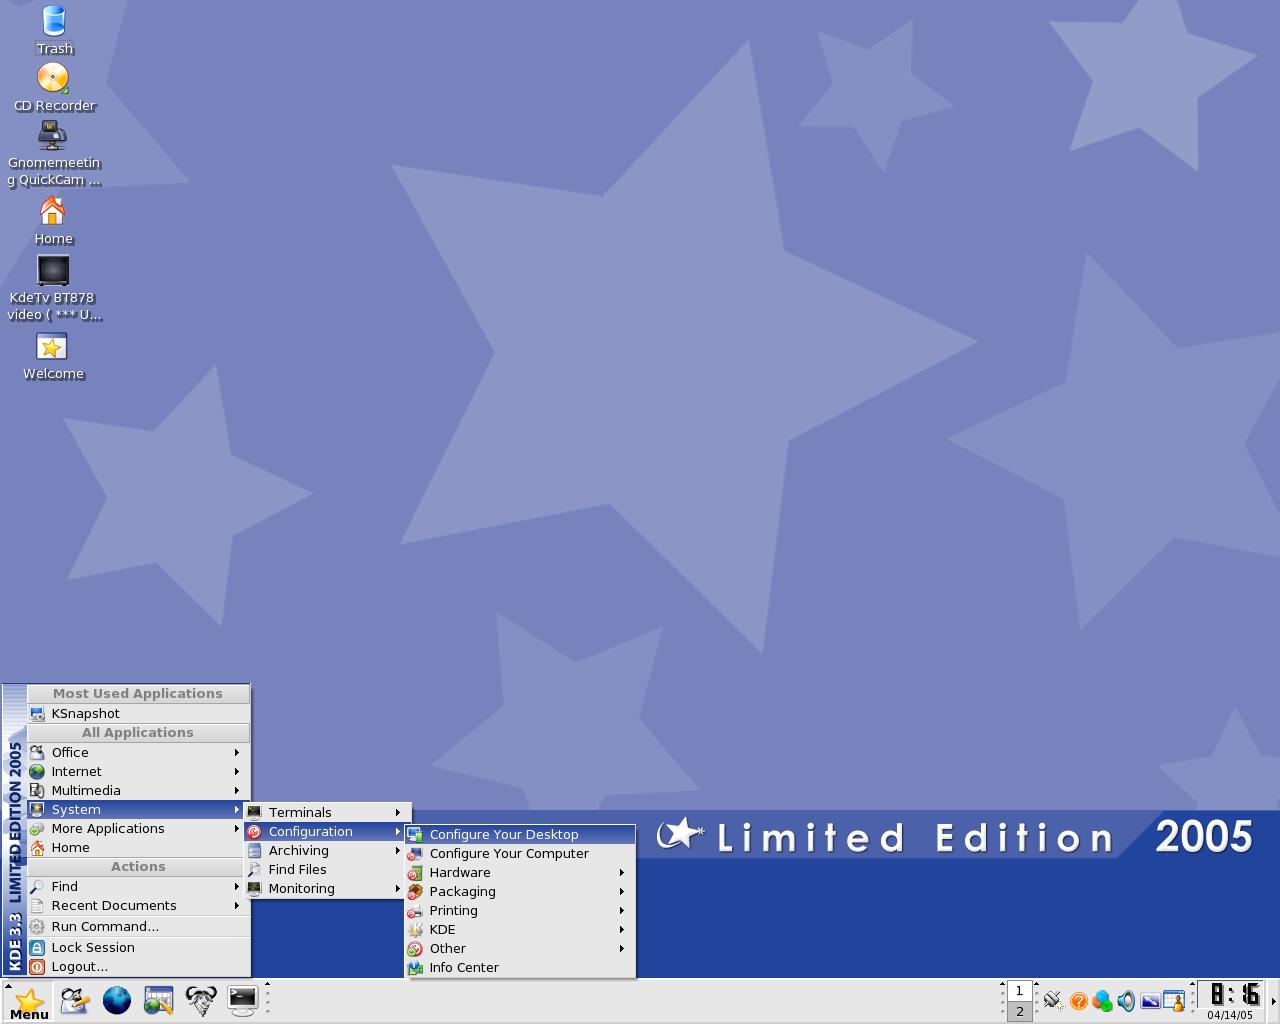Choose Lock Session from the menu
The width and height of the screenshot is (1280, 1024).
coord(138,948)
